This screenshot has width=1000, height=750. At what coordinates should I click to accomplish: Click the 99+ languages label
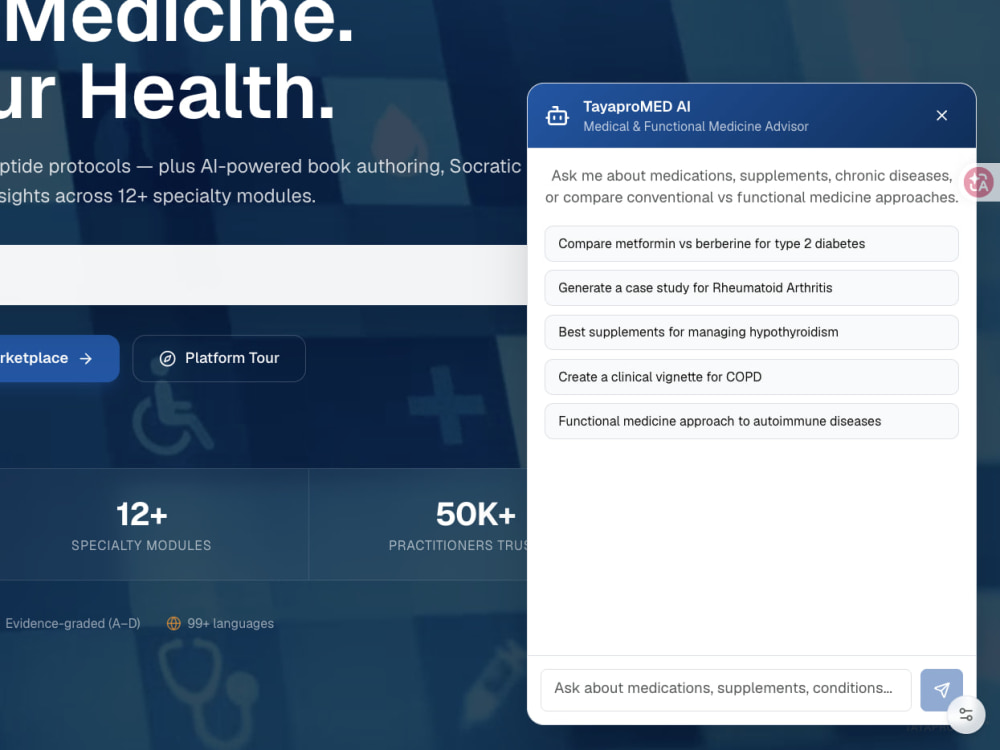230,623
